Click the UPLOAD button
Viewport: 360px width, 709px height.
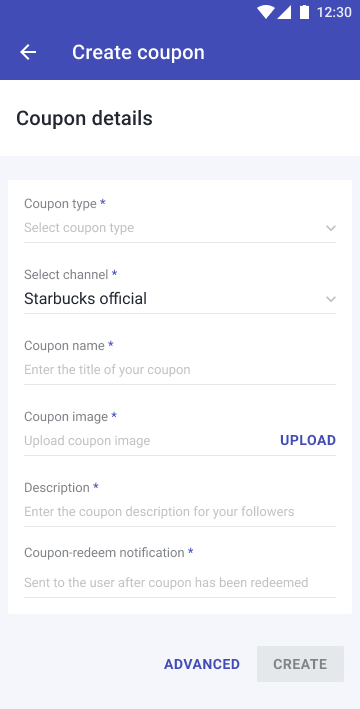pyautogui.click(x=308, y=440)
